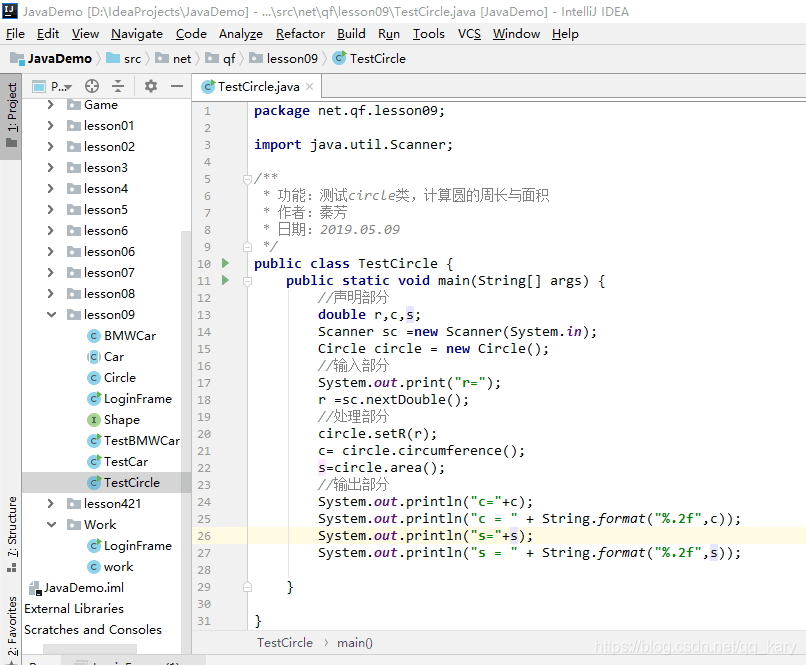Click fold end marker at line 29
The height and width of the screenshot is (665, 806).
click(x=247, y=586)
